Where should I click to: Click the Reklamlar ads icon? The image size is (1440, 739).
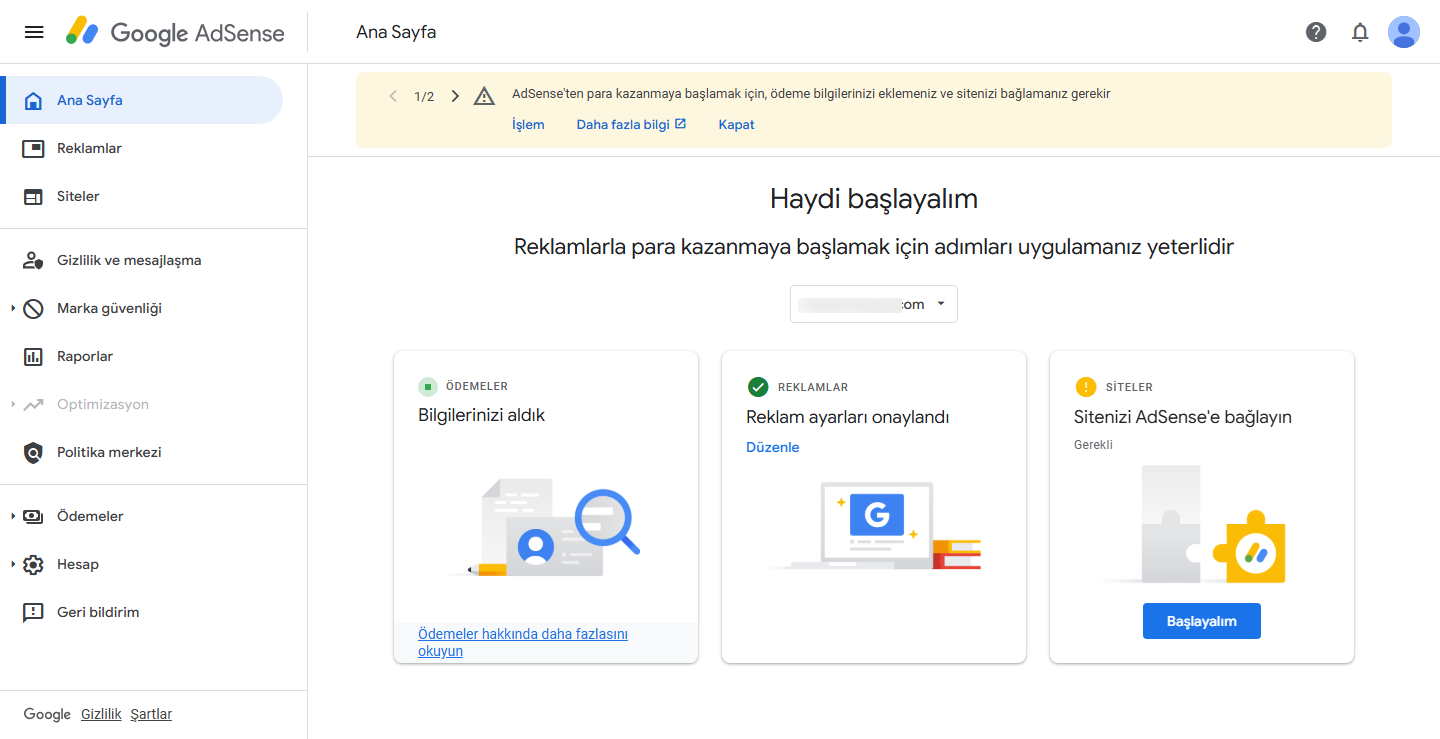click(x=33, y=148)
